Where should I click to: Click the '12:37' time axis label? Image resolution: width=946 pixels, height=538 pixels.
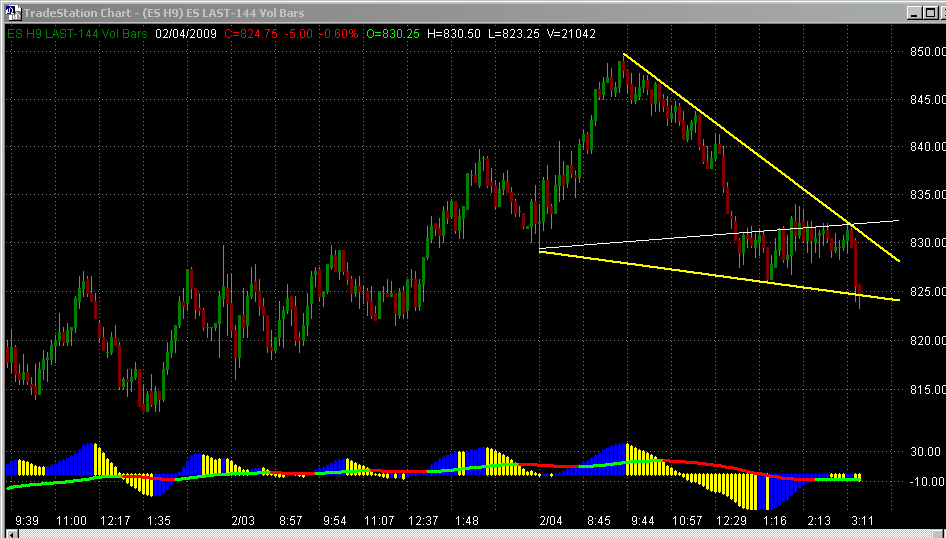pos(423,521)
